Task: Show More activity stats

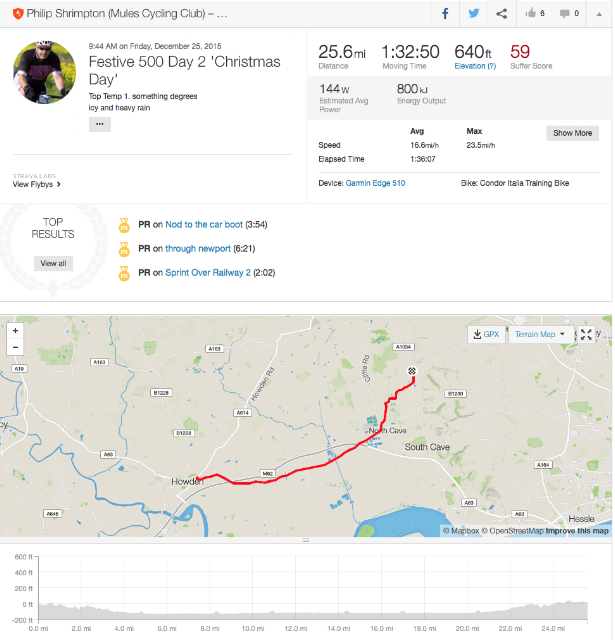Action: (x=572, y=133)
